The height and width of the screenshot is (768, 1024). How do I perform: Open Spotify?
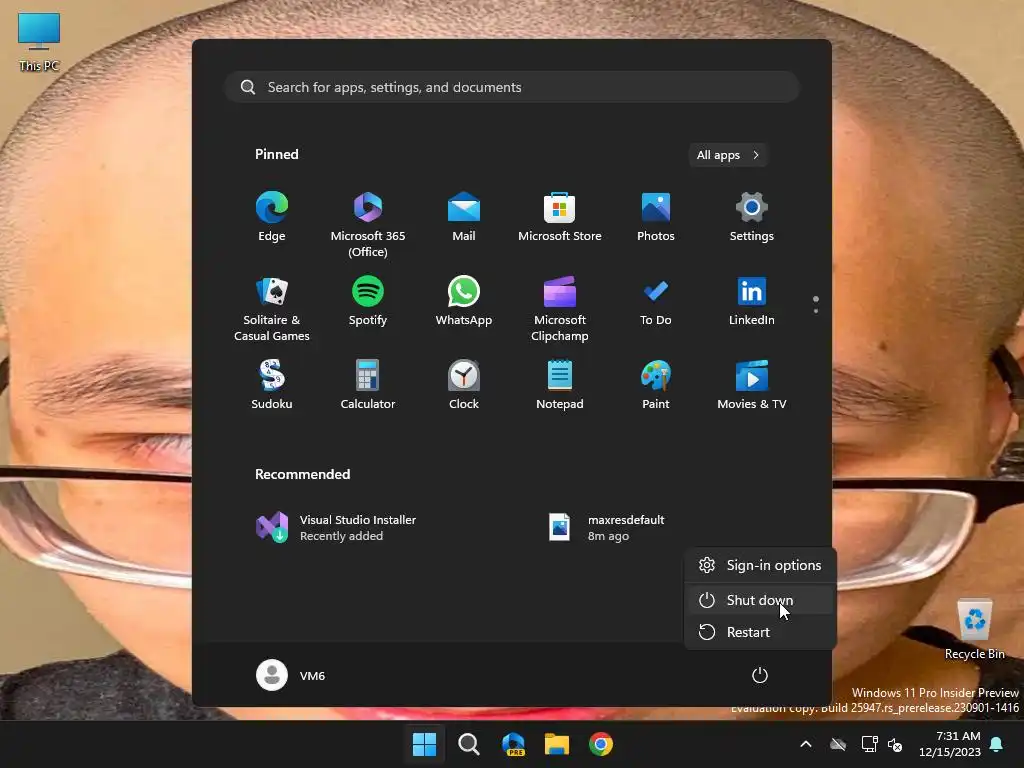[368, 302]
